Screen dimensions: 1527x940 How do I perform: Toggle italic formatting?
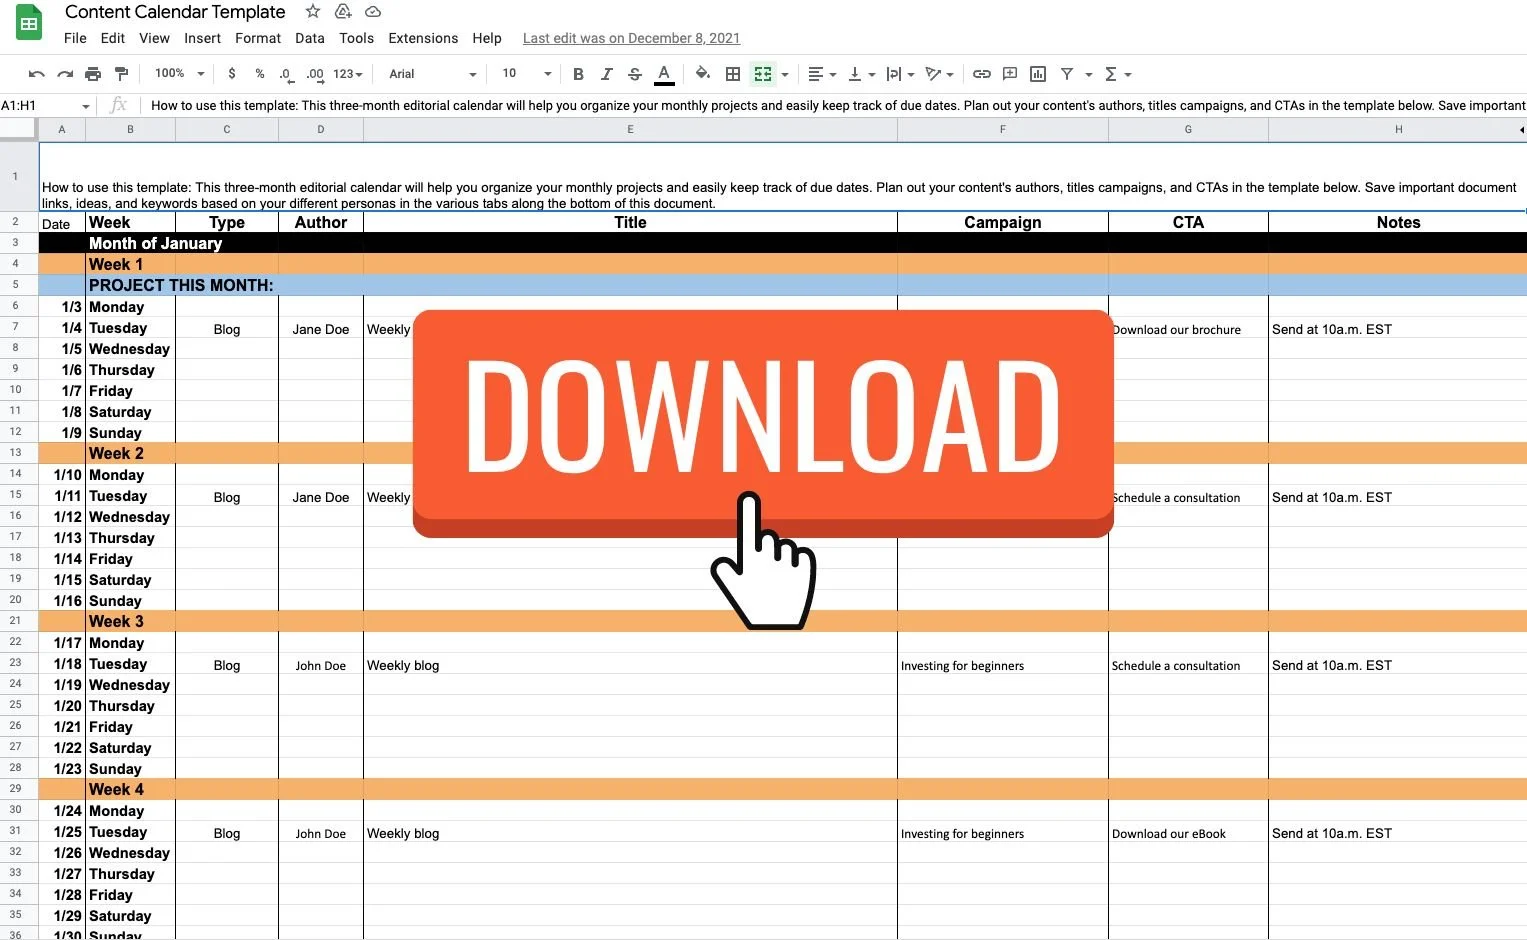[606, 74]
